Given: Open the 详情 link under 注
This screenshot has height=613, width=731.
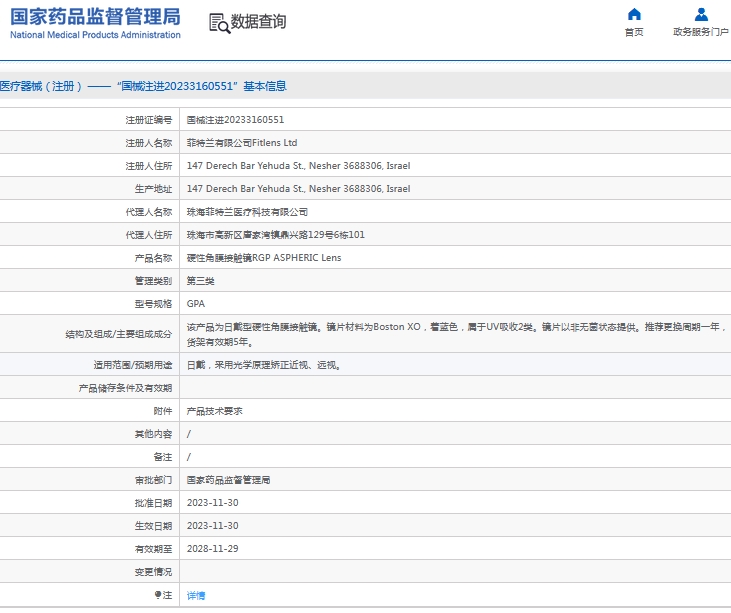Looking at the screenshot, I should coord(196,595).
